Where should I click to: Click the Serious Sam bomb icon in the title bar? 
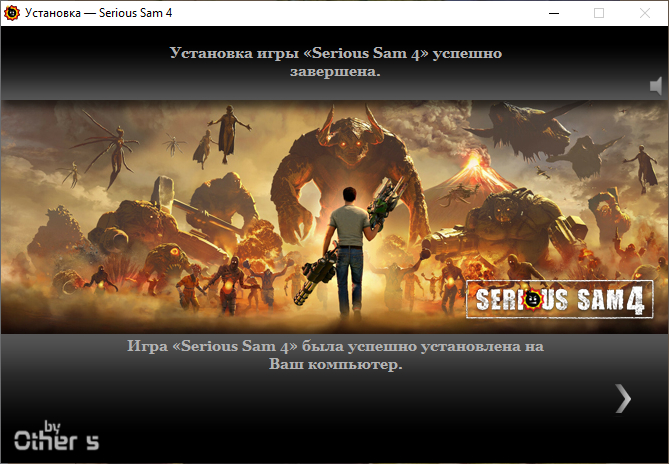point(12,13)
